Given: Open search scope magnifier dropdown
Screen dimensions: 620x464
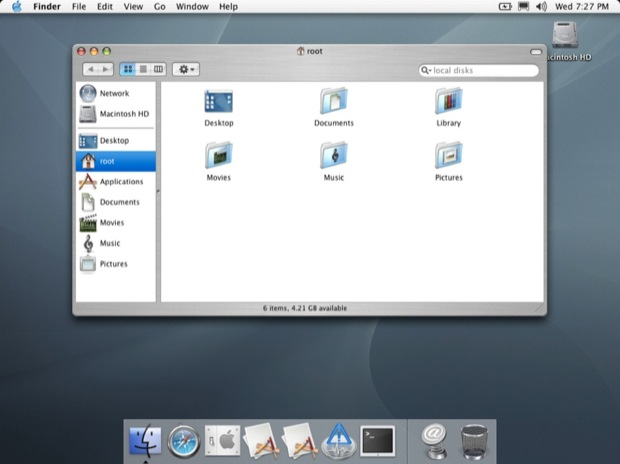Looking at the screenshot, I should pos(426,70).
